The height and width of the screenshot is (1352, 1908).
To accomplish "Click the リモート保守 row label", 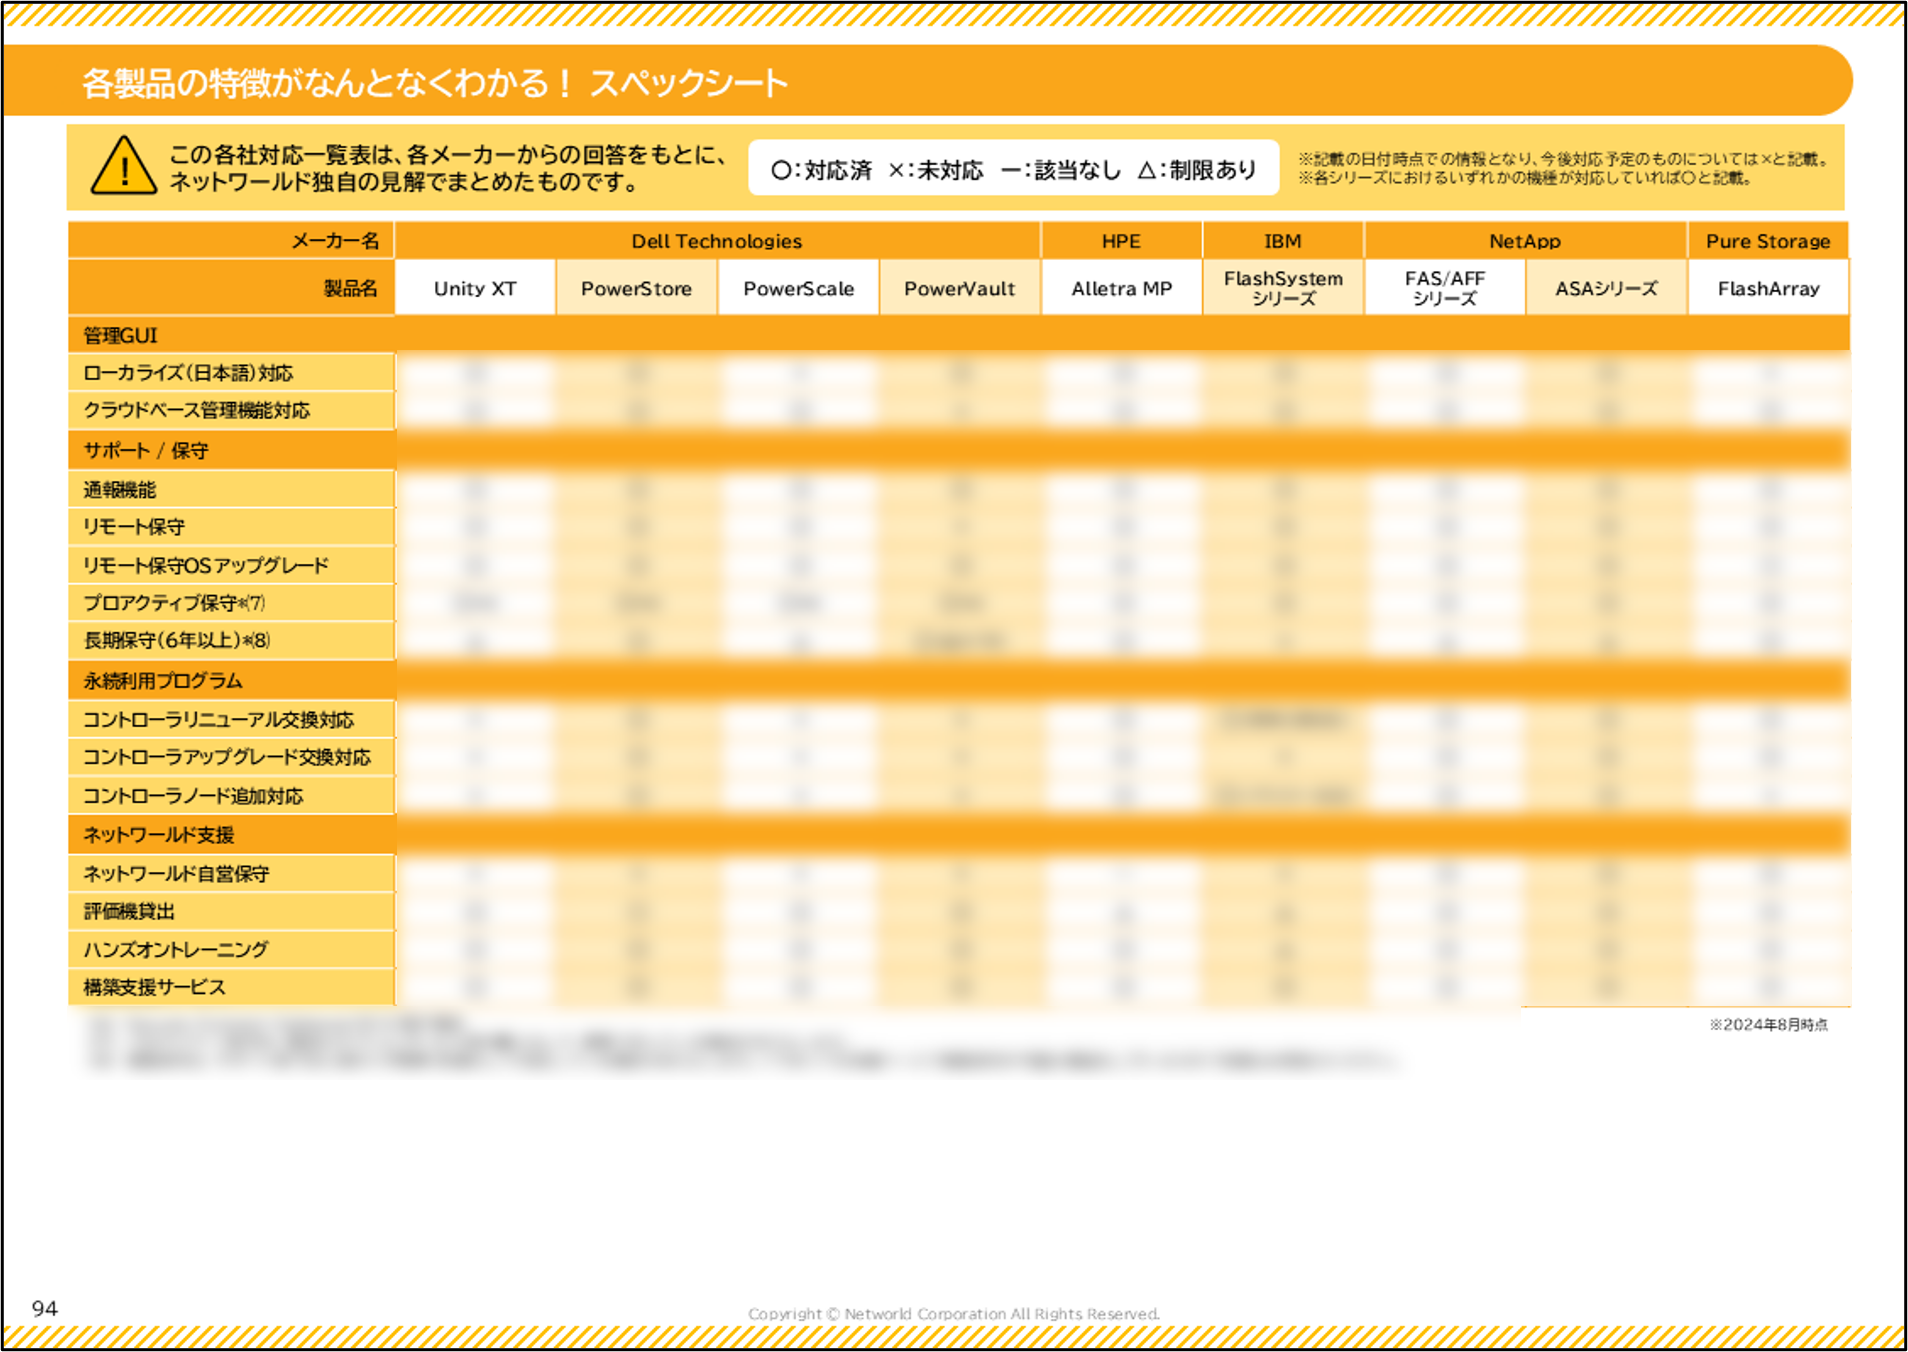I will pos(231,527).
